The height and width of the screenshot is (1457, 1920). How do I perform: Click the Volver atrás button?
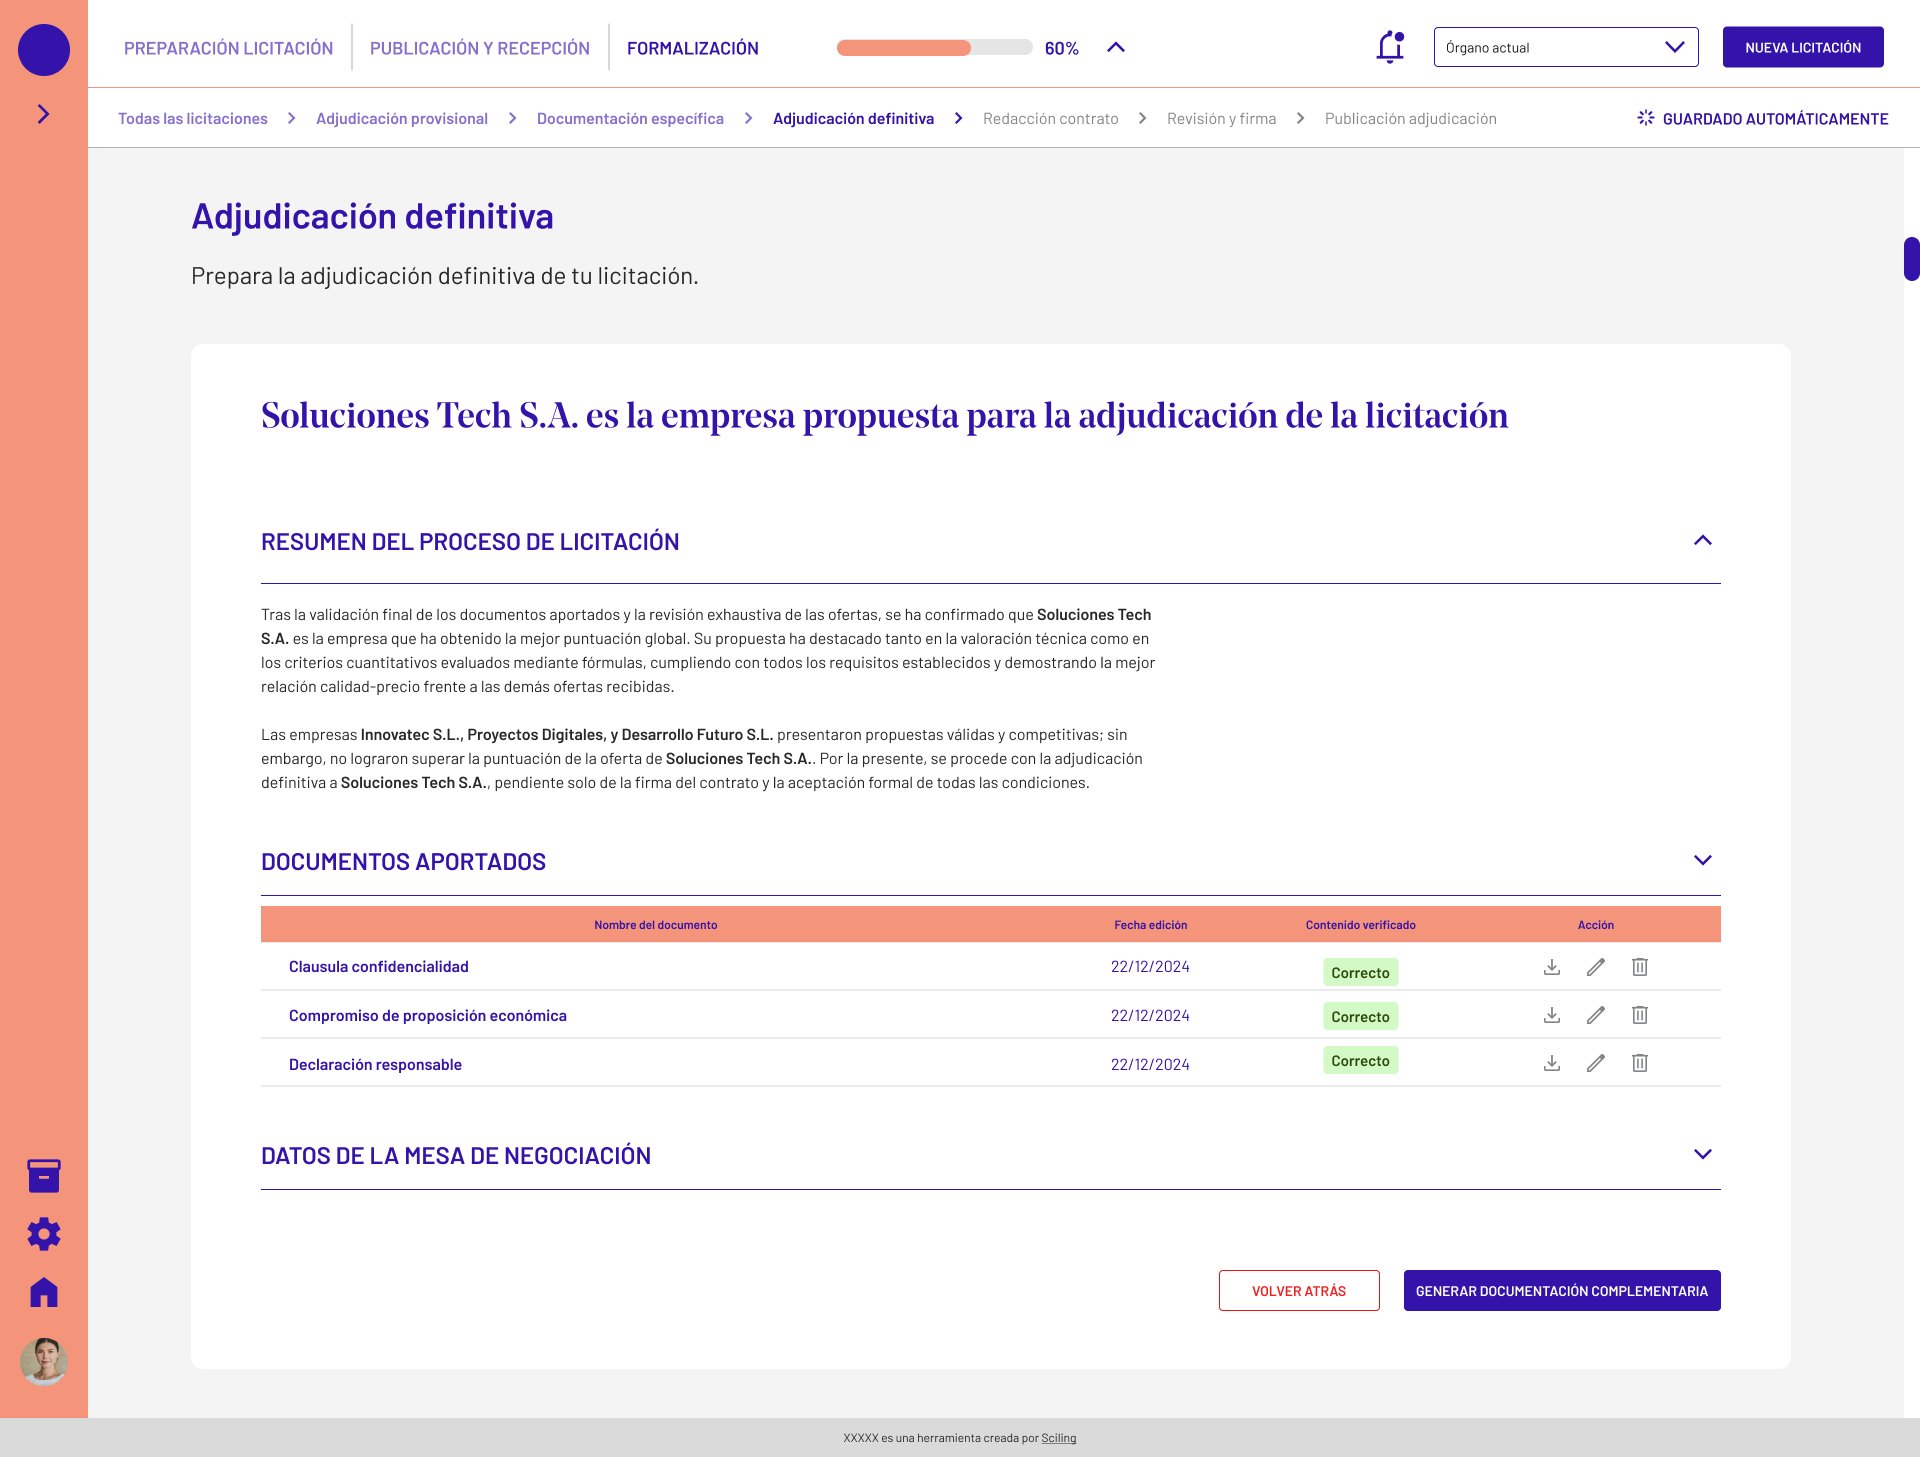(1298, 1291)
